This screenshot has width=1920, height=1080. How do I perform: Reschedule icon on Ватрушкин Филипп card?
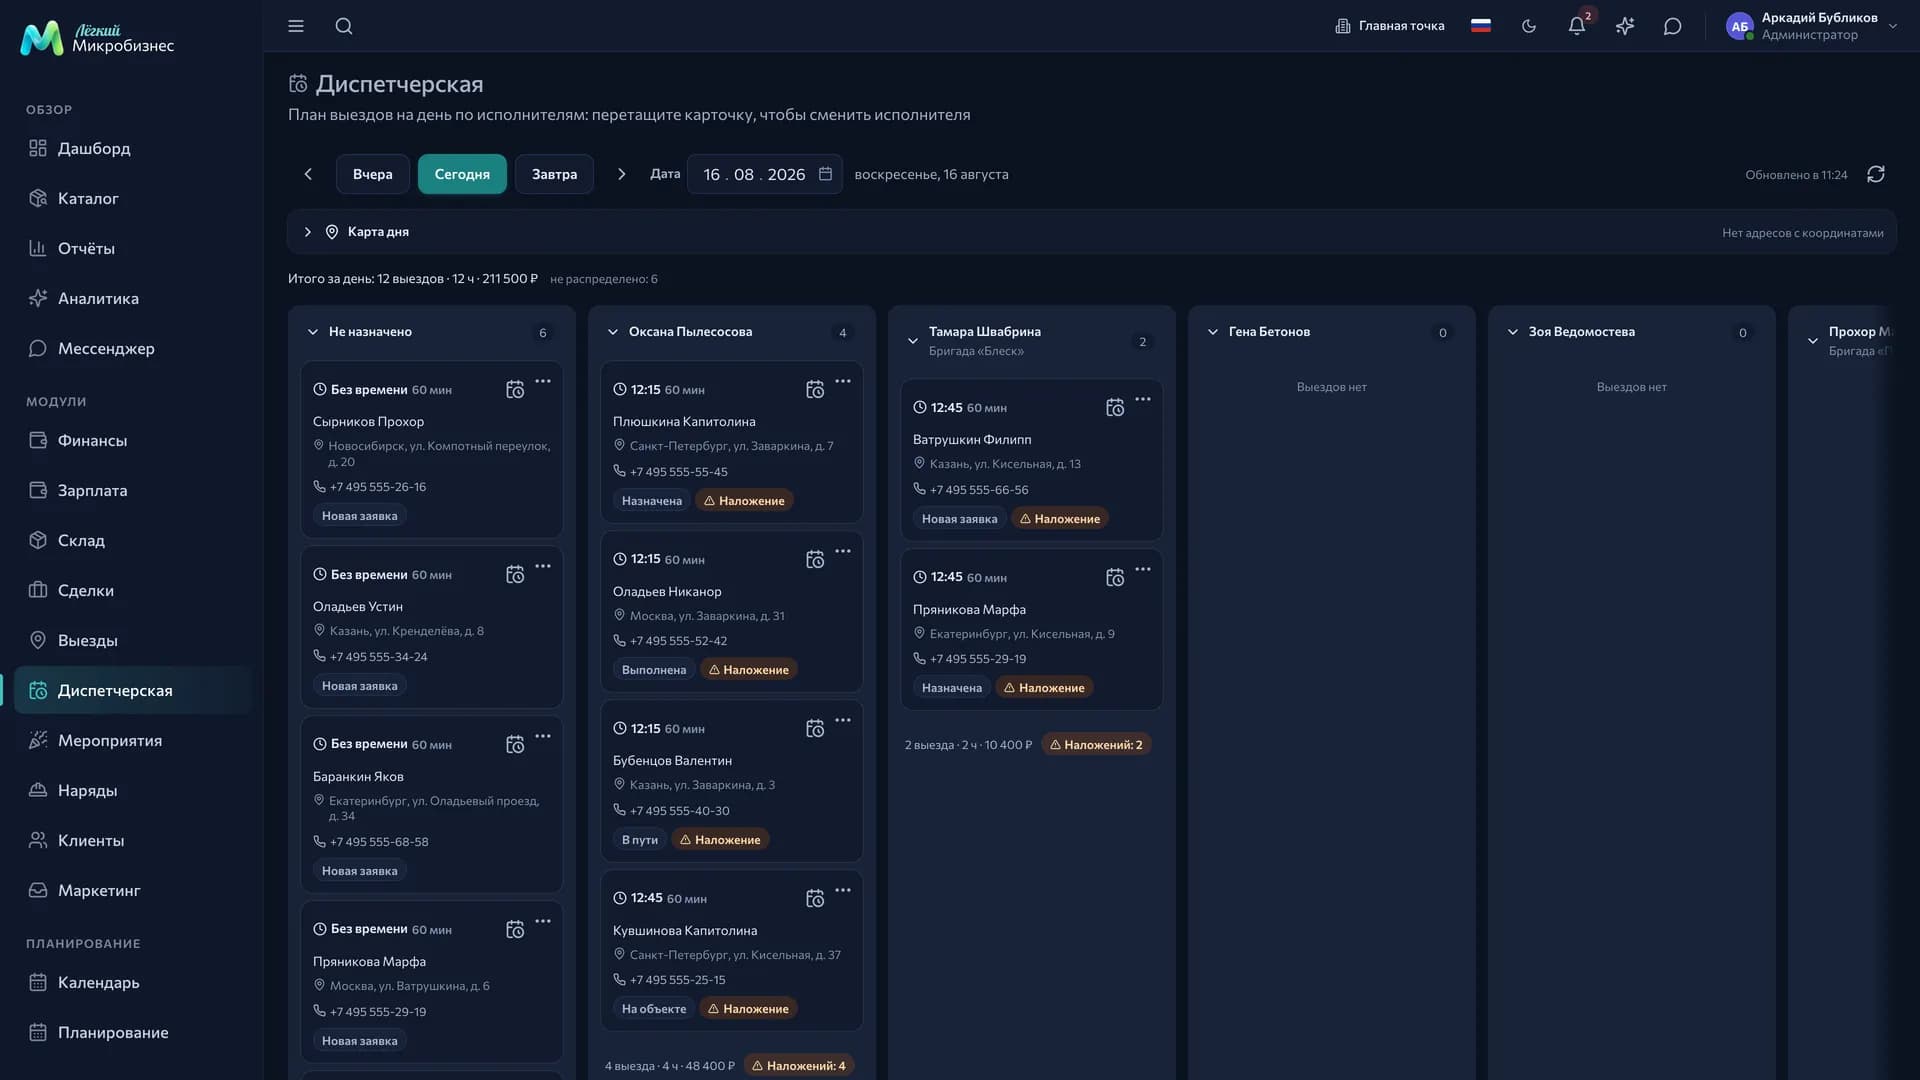pos(1115,408)
